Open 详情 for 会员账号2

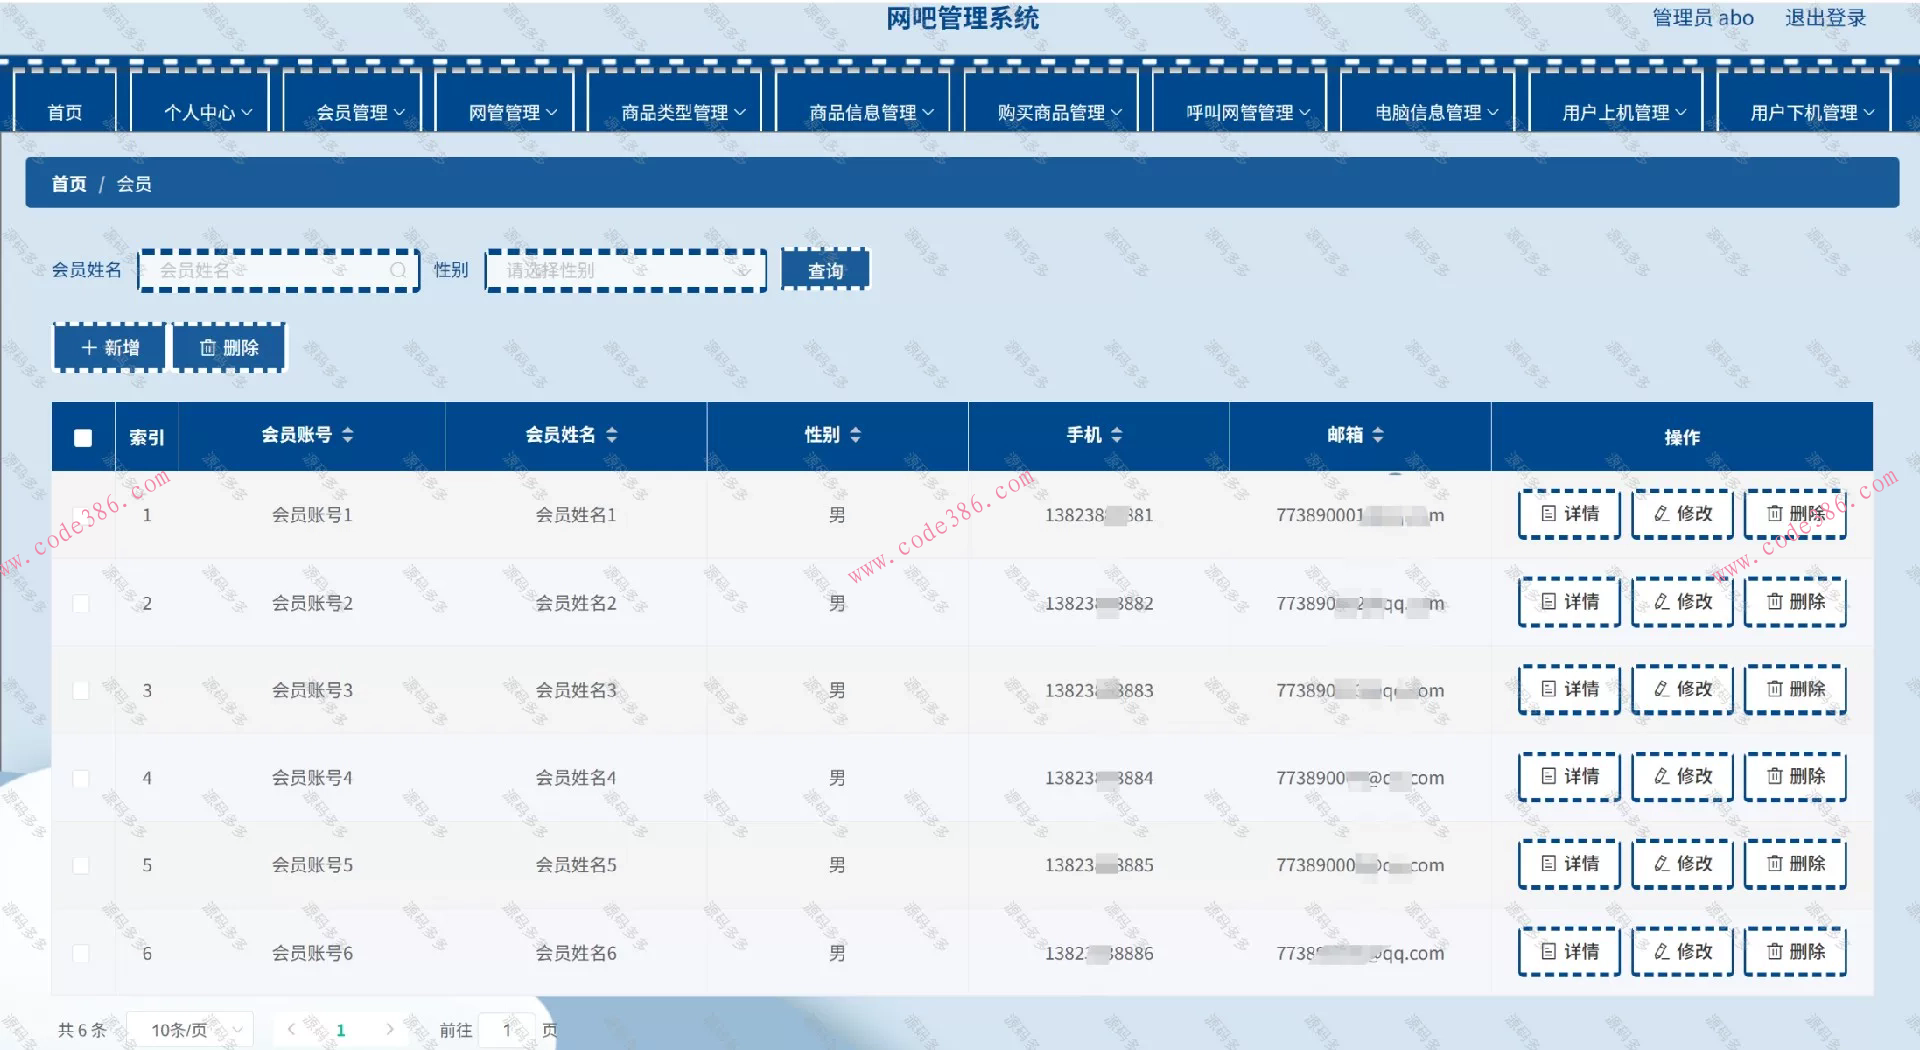pos(1569,602)
